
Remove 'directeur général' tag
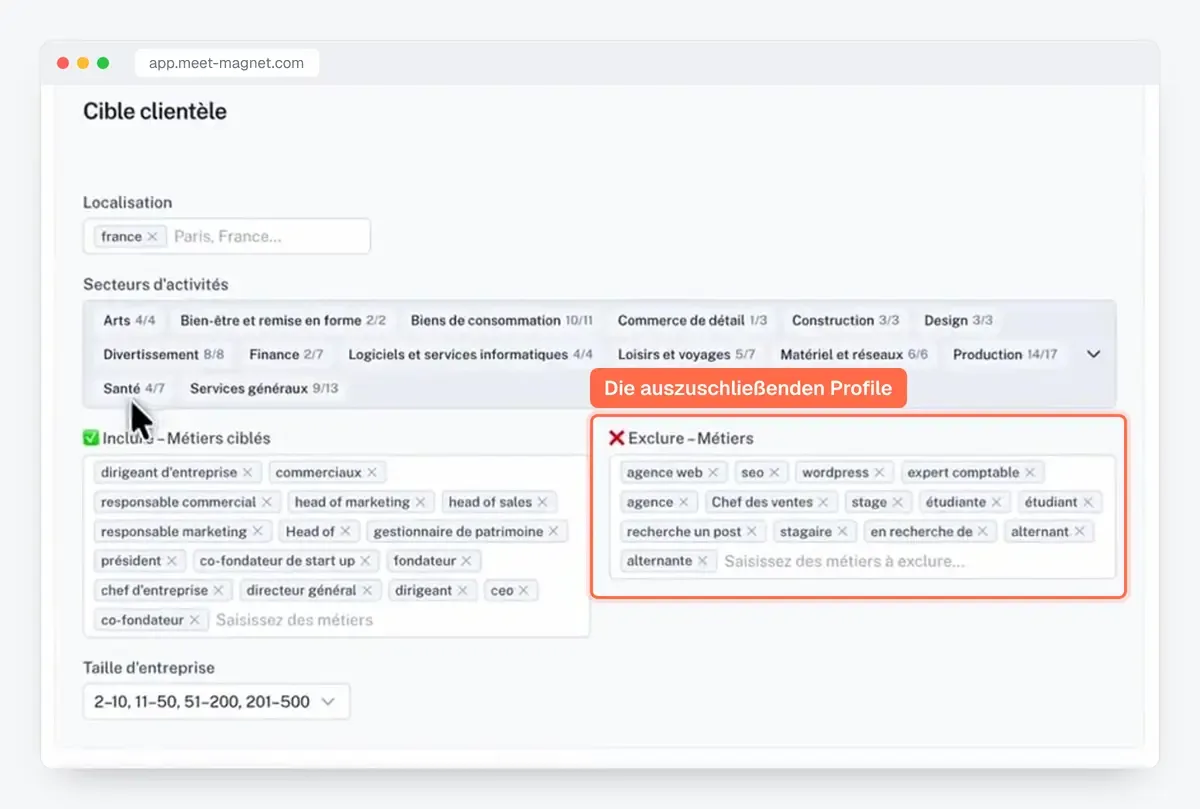367,591
